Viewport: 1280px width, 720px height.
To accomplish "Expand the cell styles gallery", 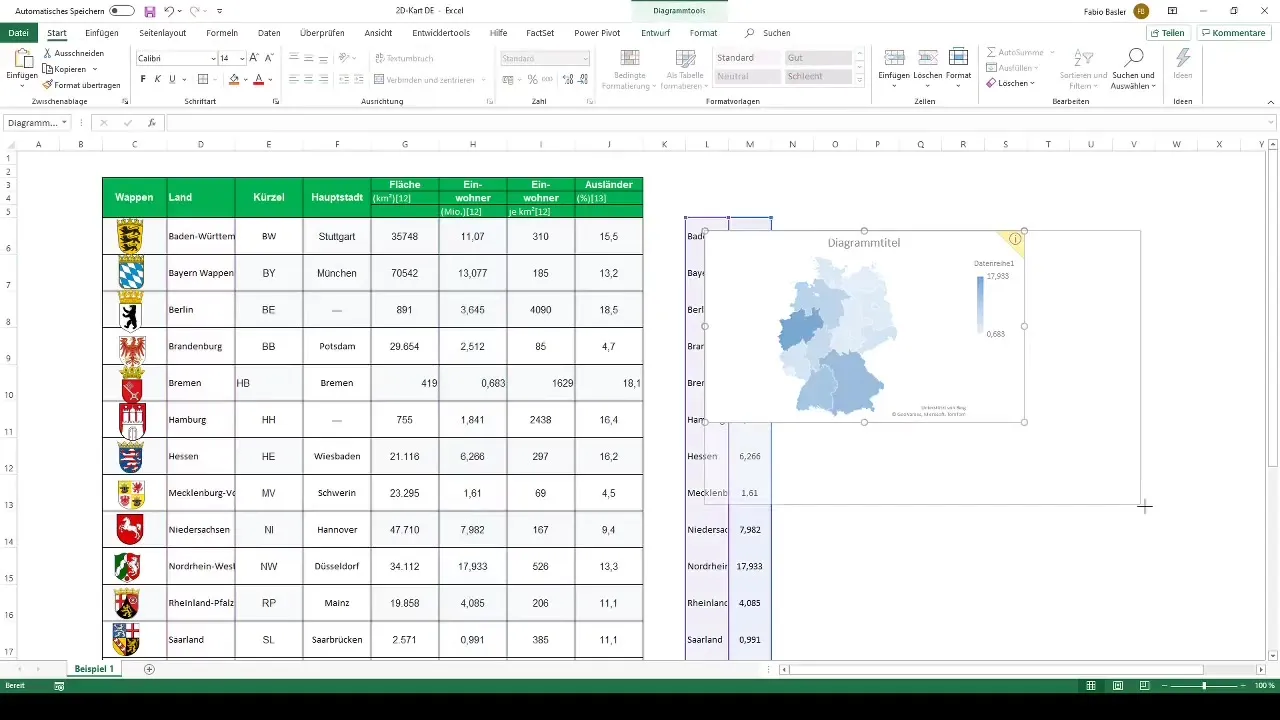I will pyautogui.click(x=860, y=78).
